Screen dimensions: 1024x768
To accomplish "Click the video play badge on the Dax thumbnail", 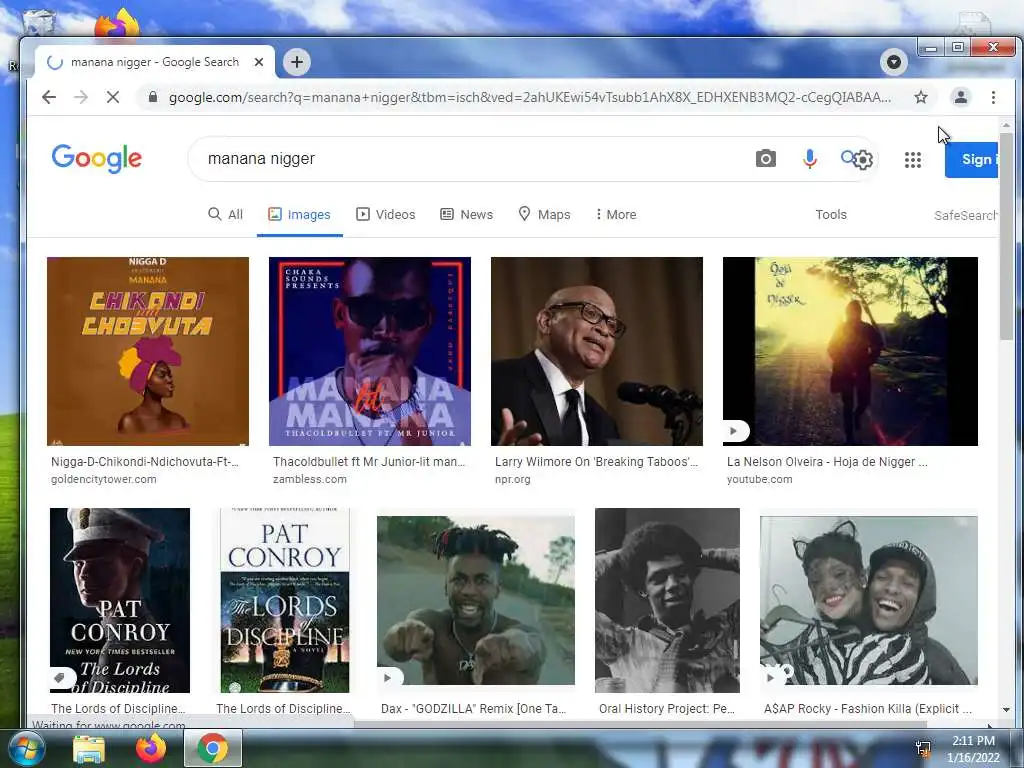I will 390,678.
